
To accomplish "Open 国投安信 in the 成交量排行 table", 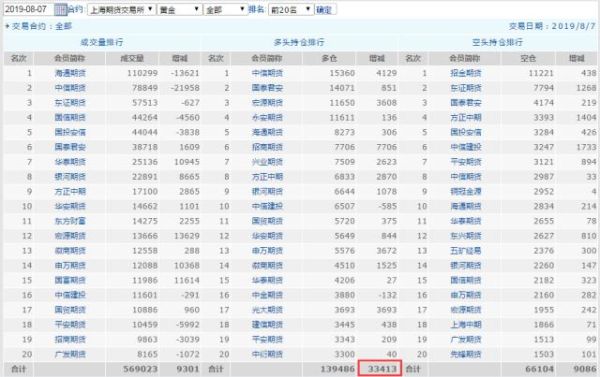I will (x=70, y=132).
